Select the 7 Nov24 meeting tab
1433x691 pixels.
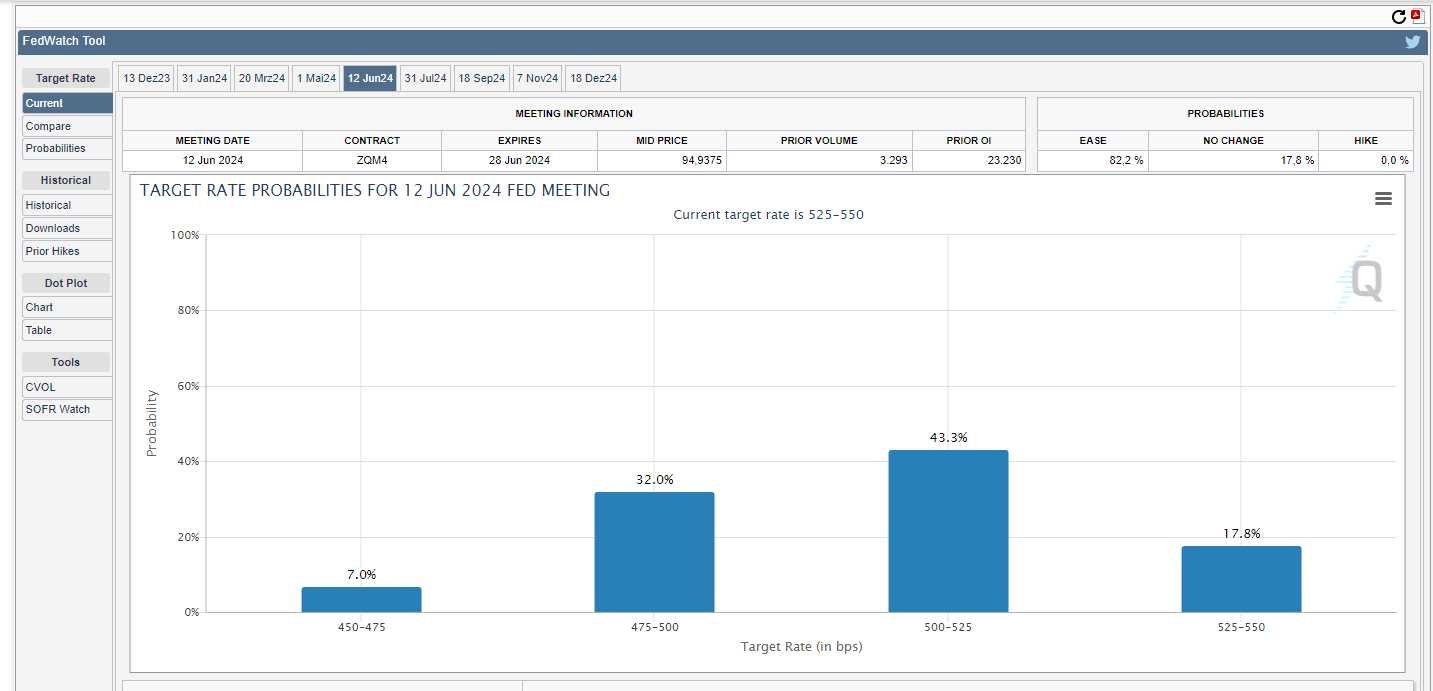(537, 78)
